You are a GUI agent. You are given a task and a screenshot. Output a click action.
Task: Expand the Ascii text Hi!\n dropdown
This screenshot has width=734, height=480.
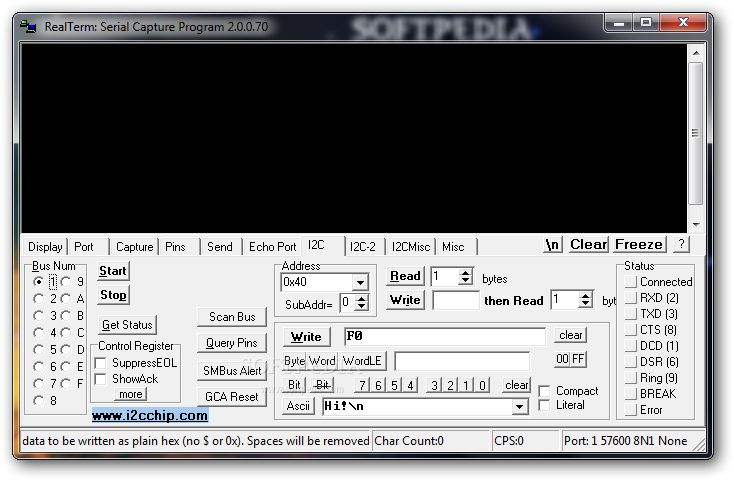point(519,406)
